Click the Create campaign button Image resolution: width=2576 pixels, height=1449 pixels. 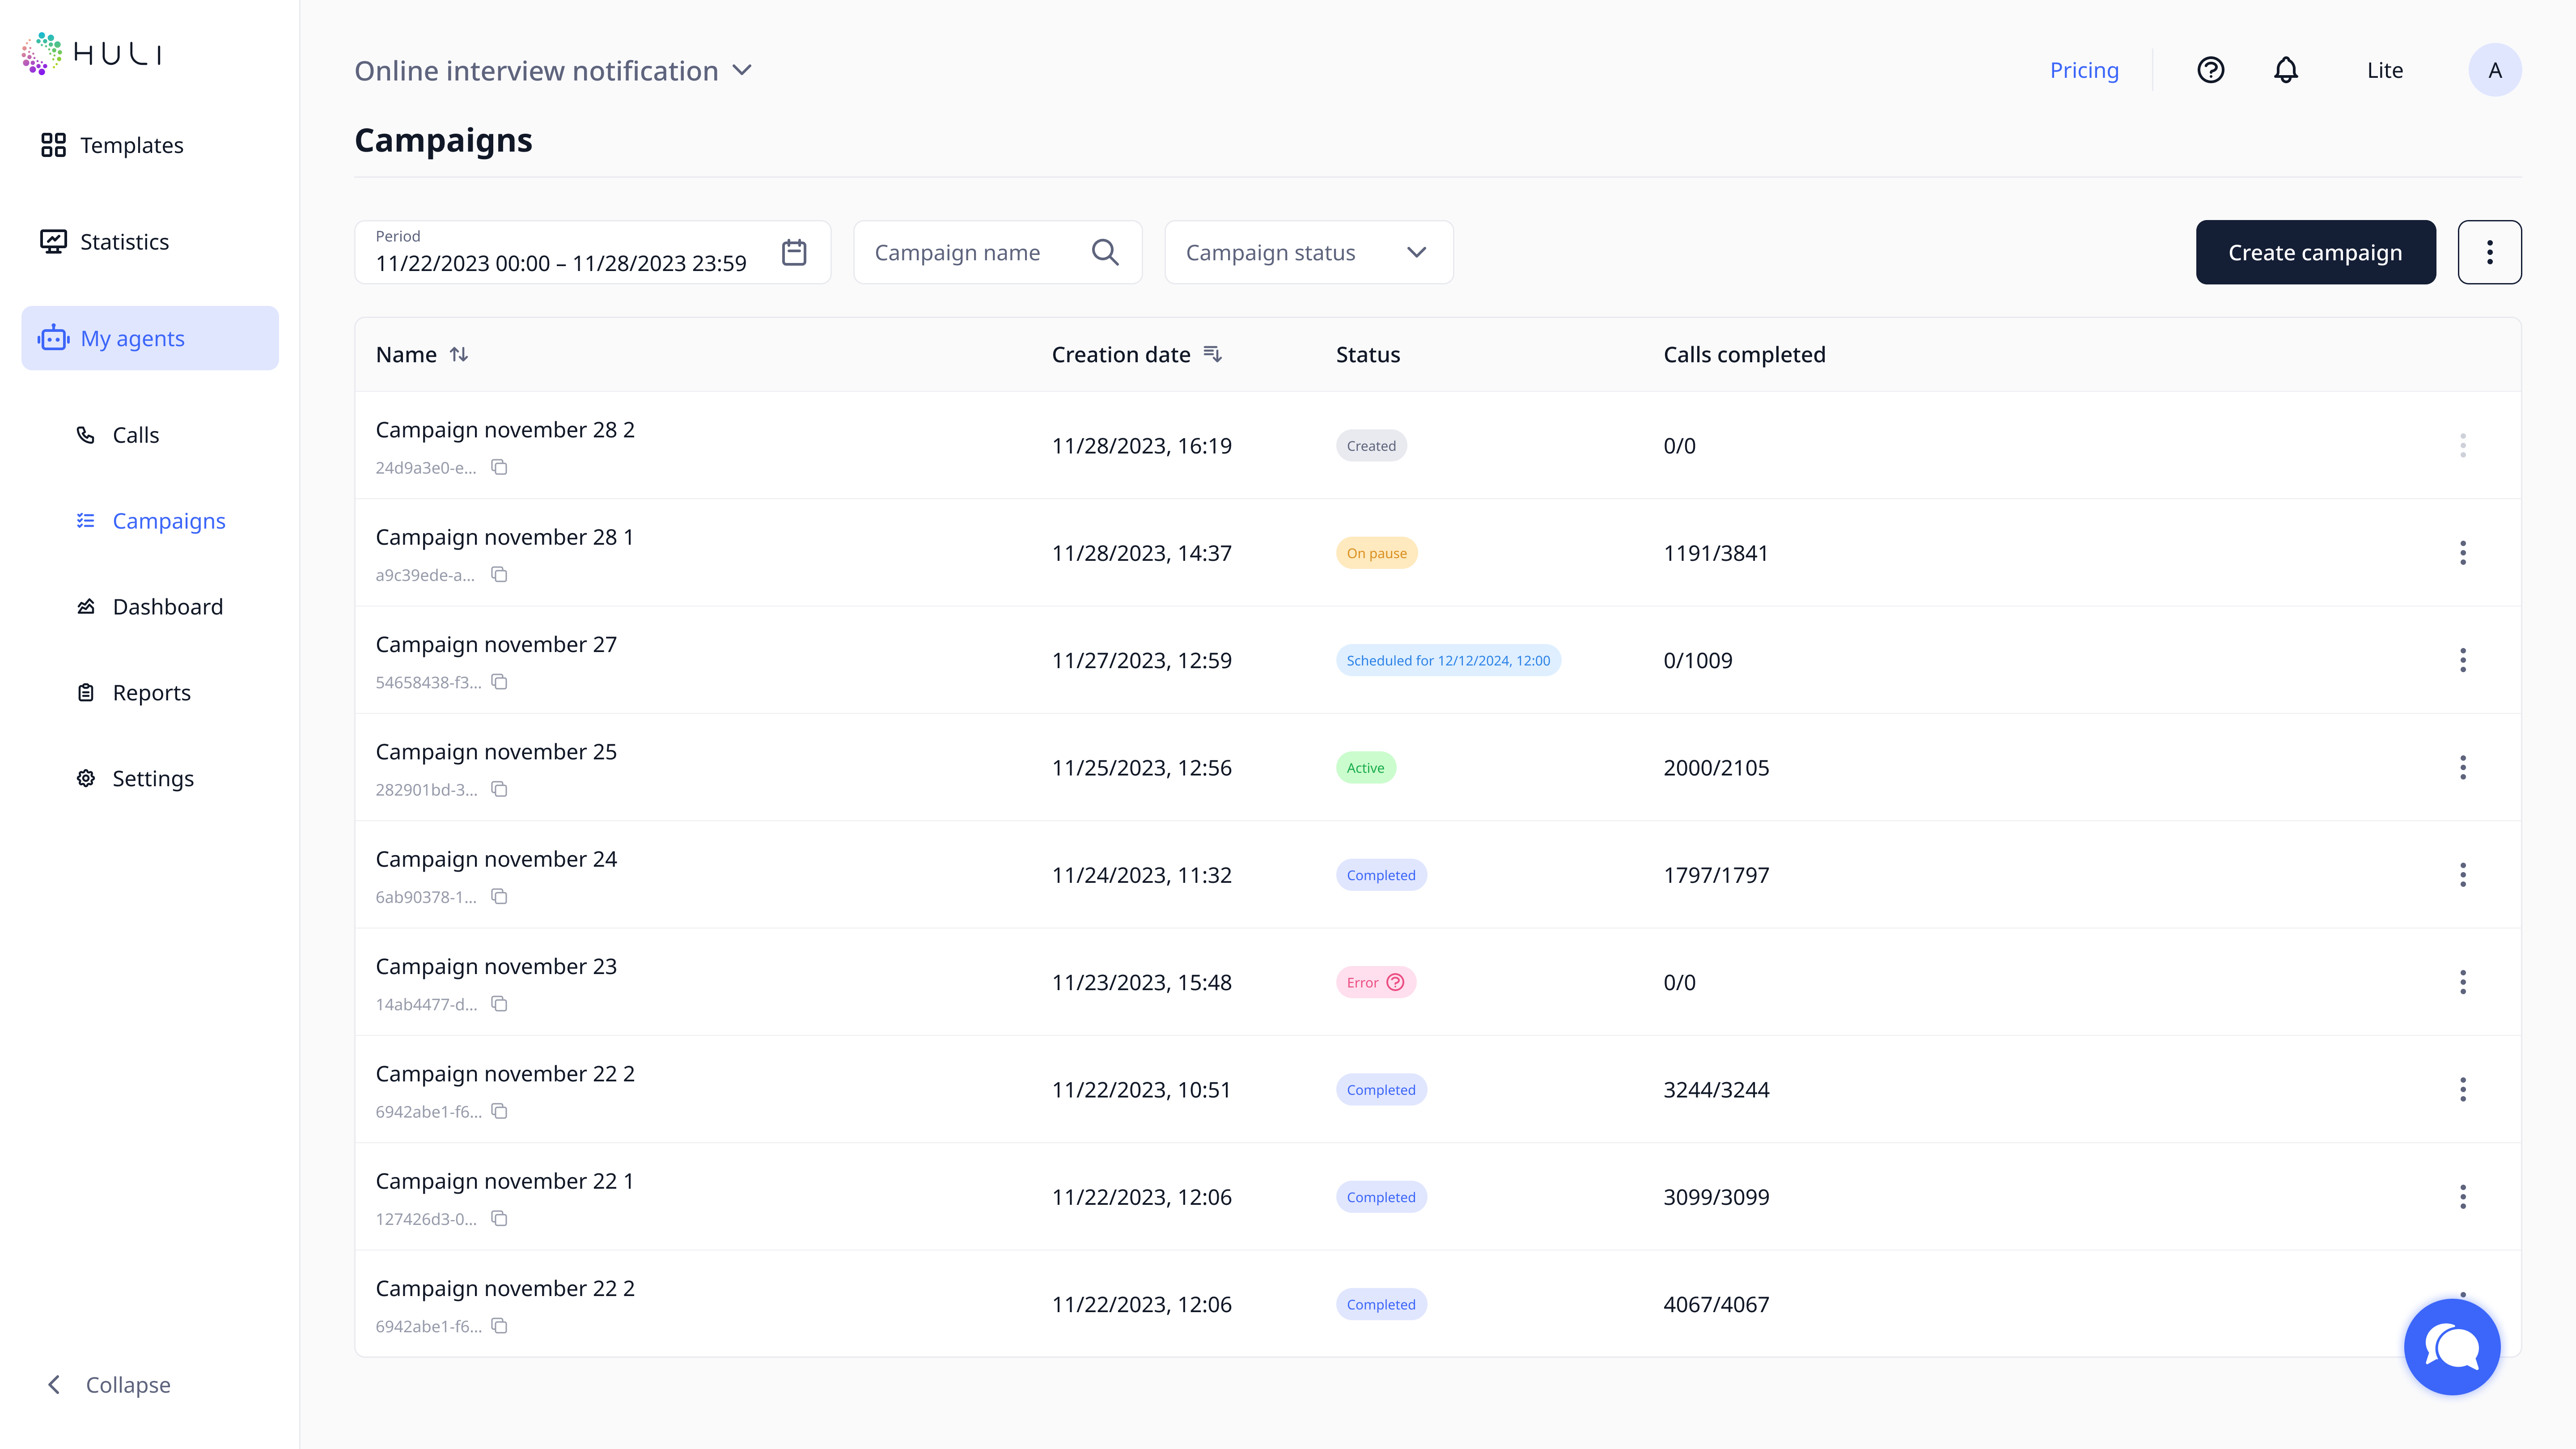(2315, 252)
